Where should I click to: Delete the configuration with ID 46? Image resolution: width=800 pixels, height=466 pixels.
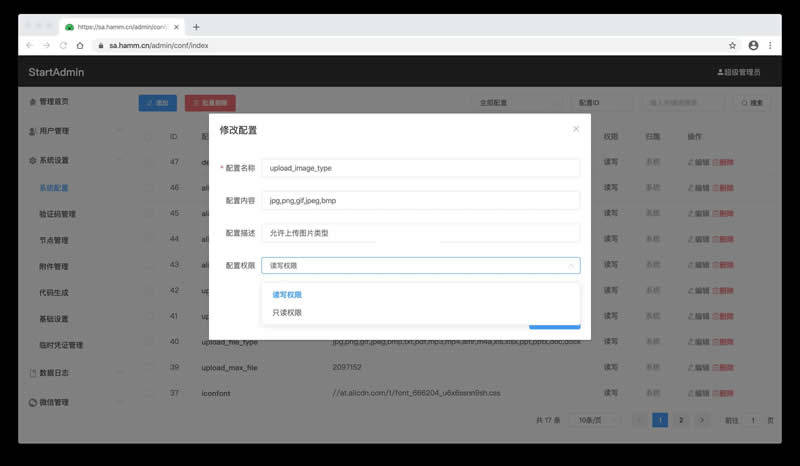(723, 188)
